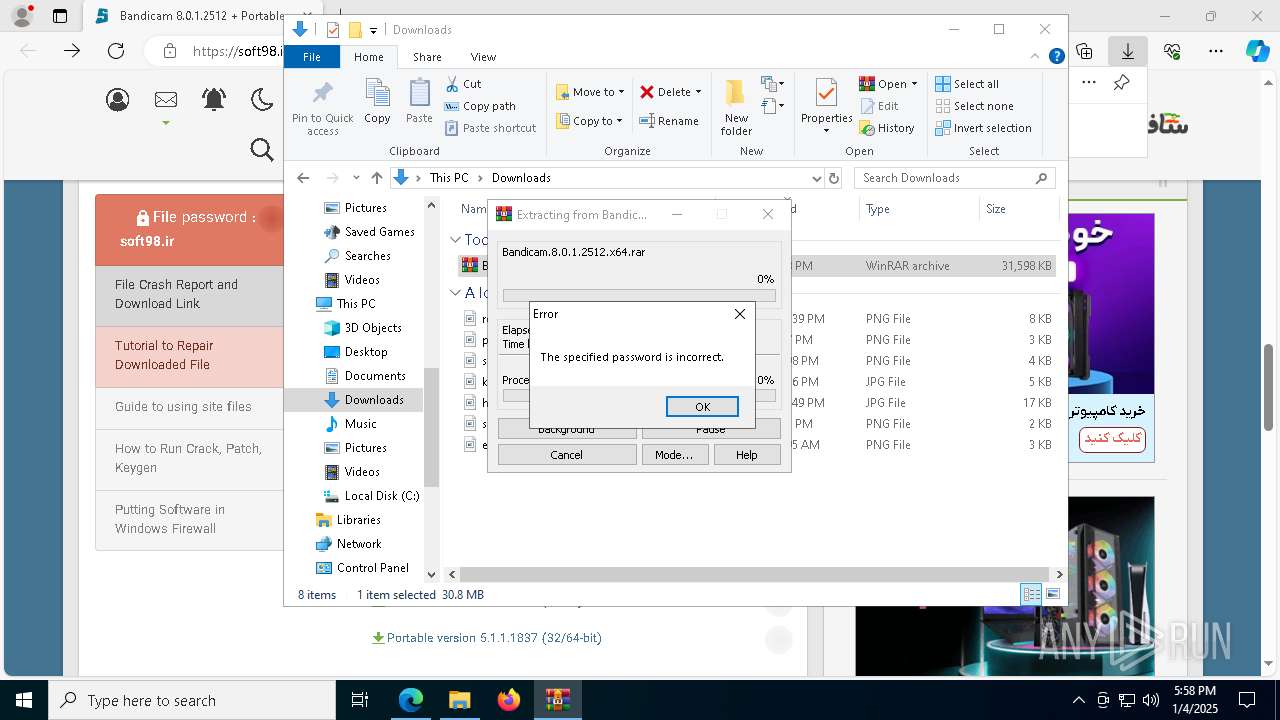Screen dimensions: 1280x720
Task: Click the Explorer back arrow
Action: point(304,178)
